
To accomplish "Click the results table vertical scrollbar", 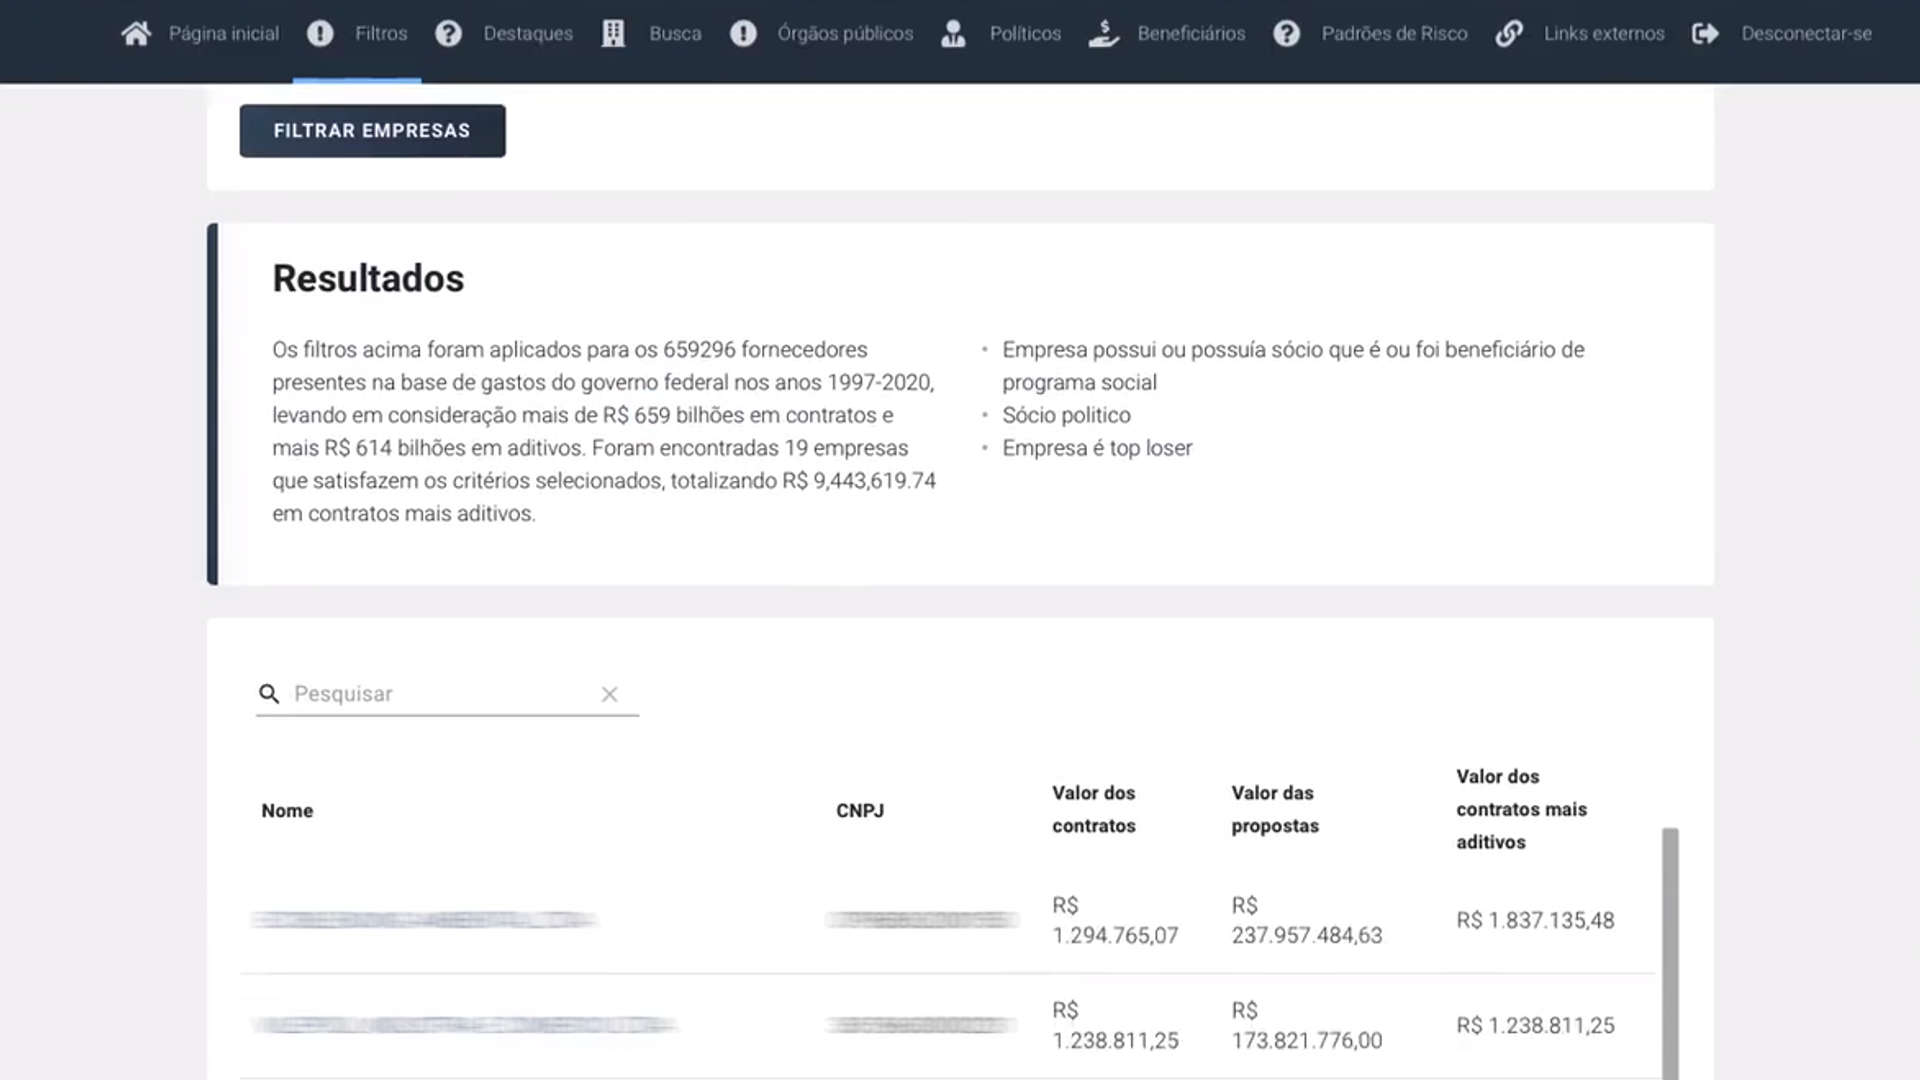I will pos(1670,952).
